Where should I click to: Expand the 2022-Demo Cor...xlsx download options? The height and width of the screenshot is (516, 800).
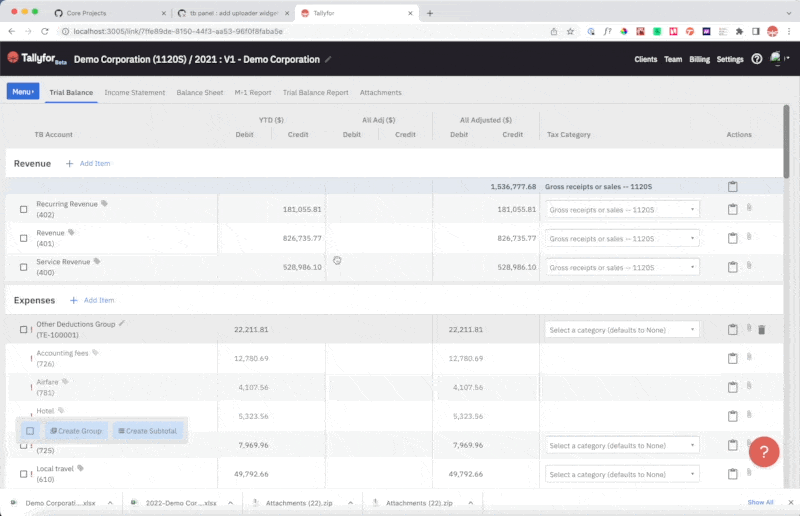click(x=231, y=503)
